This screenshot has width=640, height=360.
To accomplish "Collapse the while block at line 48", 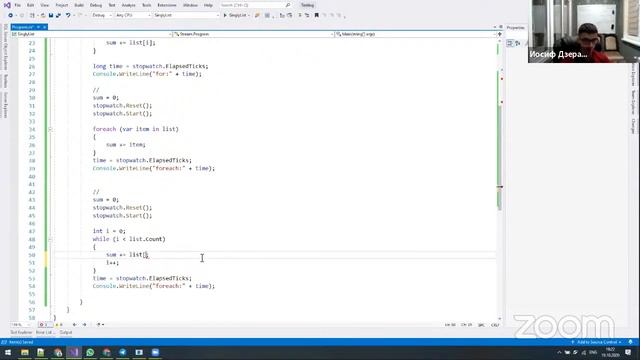I will [50, 239].
